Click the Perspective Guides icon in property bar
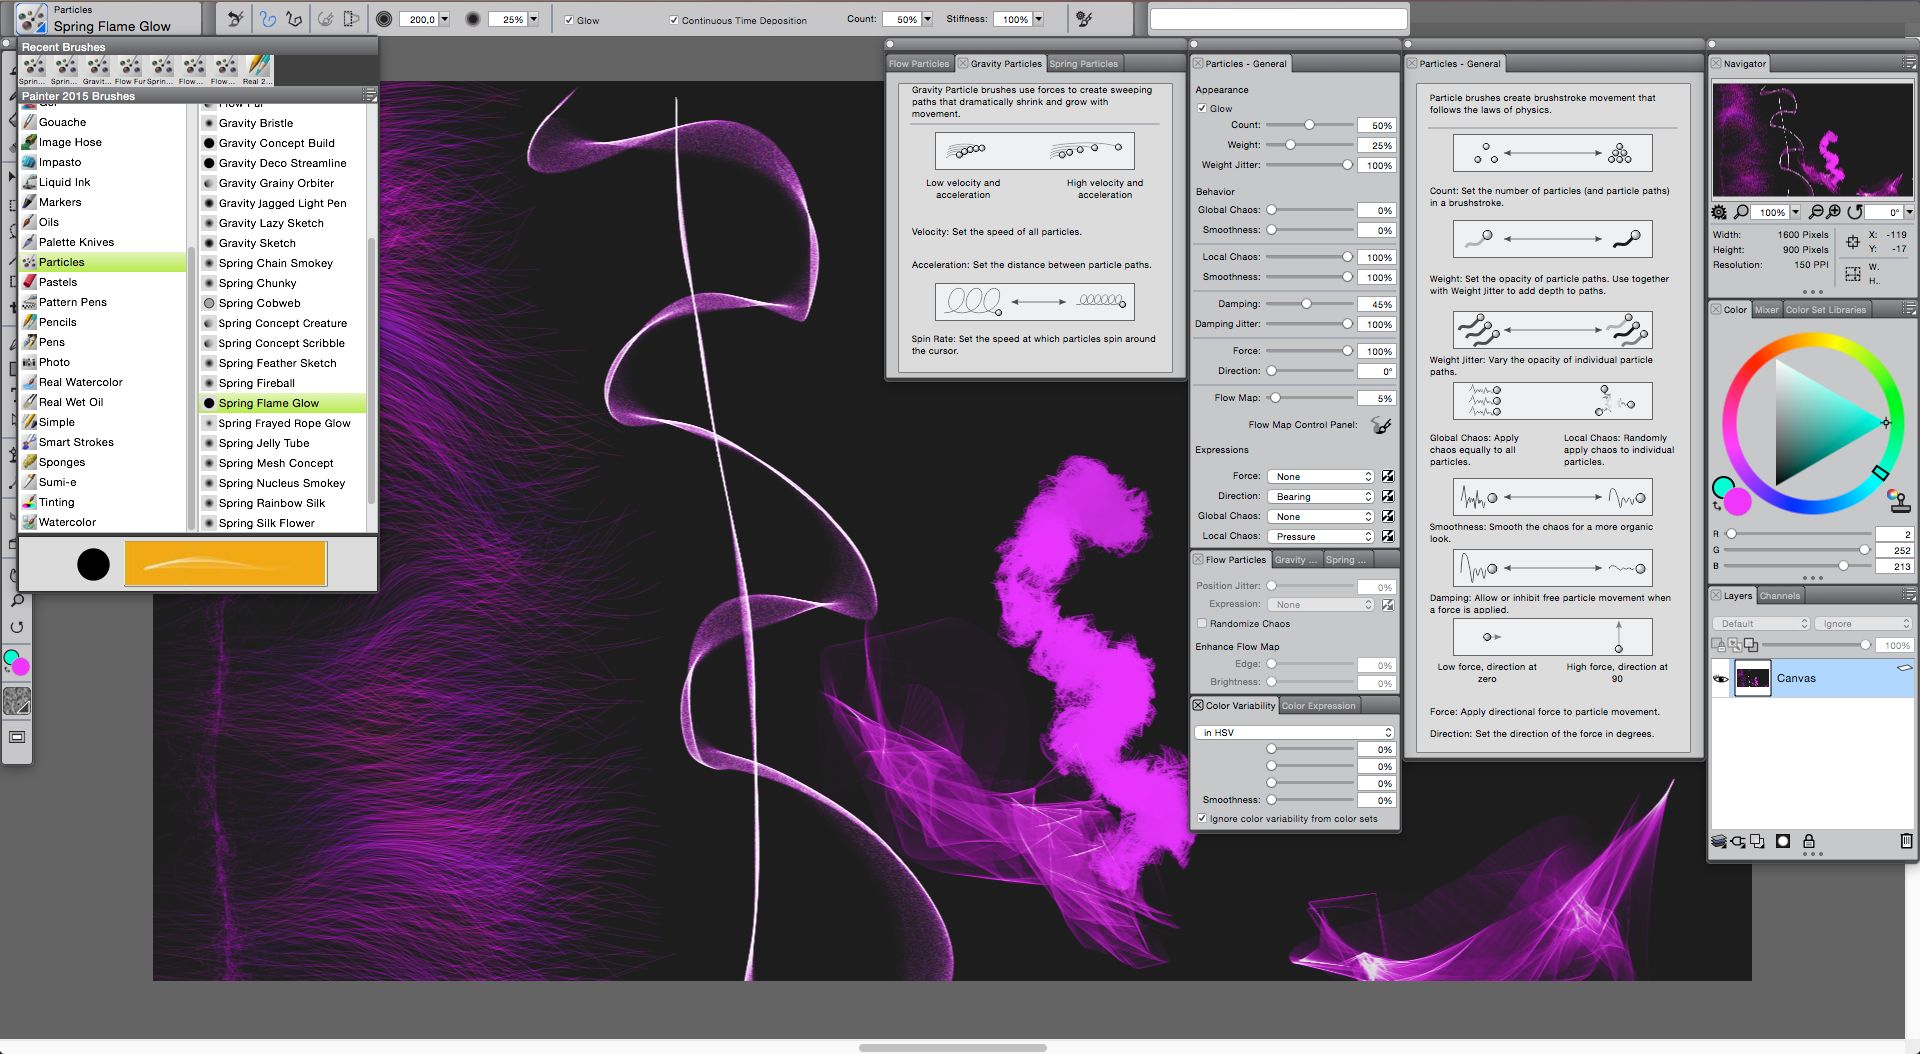Screen dimensions: 1920x1054 click(x=351, y=19)
